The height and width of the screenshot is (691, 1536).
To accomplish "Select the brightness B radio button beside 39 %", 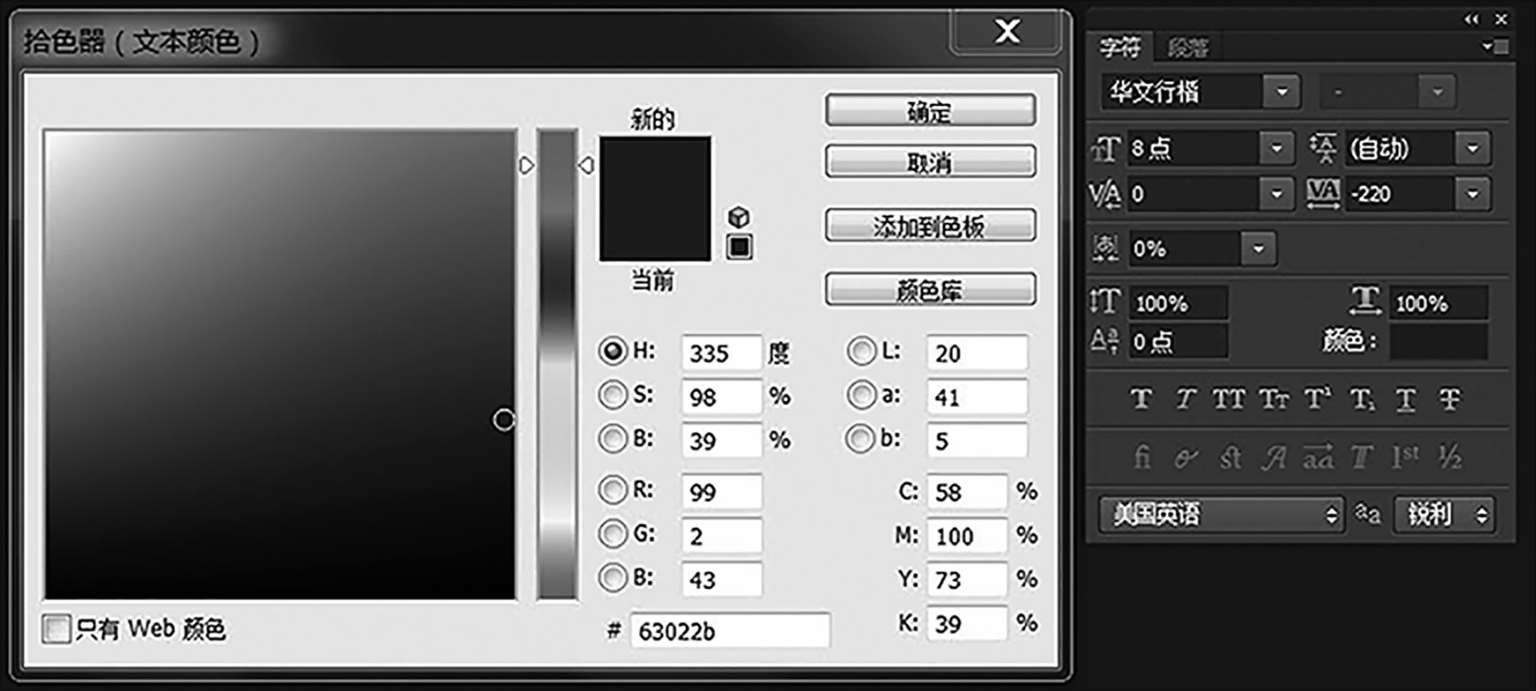I will coord(612,438).
